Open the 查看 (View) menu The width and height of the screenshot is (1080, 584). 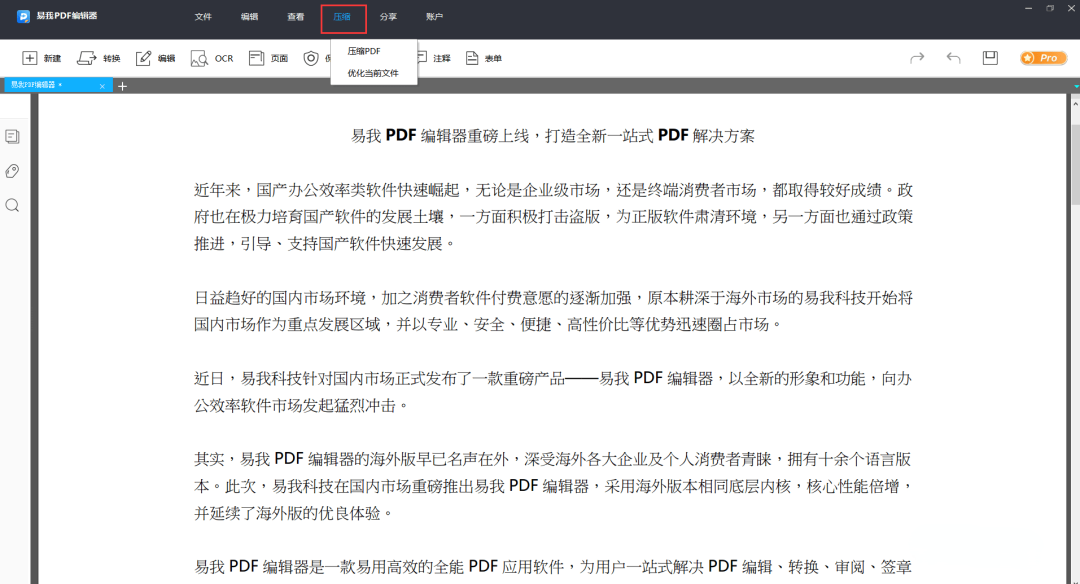click(295, 17)
